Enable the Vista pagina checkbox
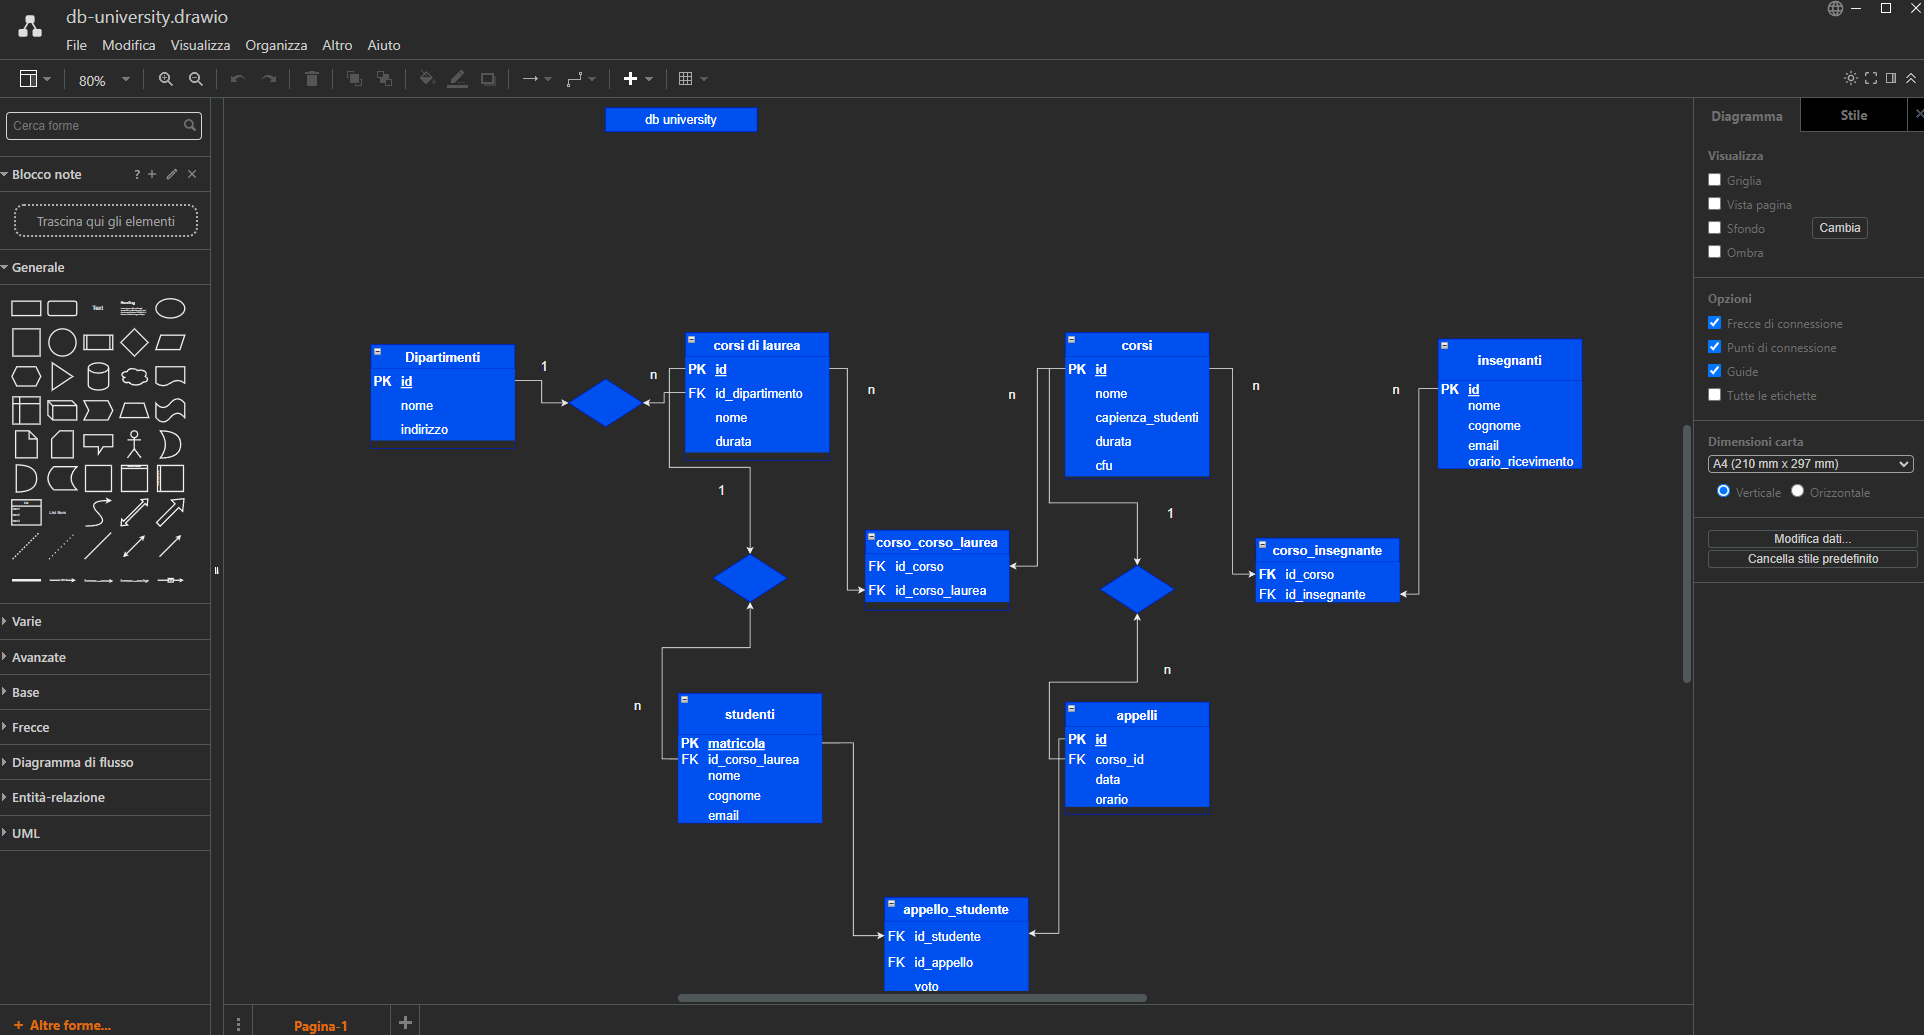Image resolution: width=1924 pixels, height=1035 pixels. (x=1715, y=204)
